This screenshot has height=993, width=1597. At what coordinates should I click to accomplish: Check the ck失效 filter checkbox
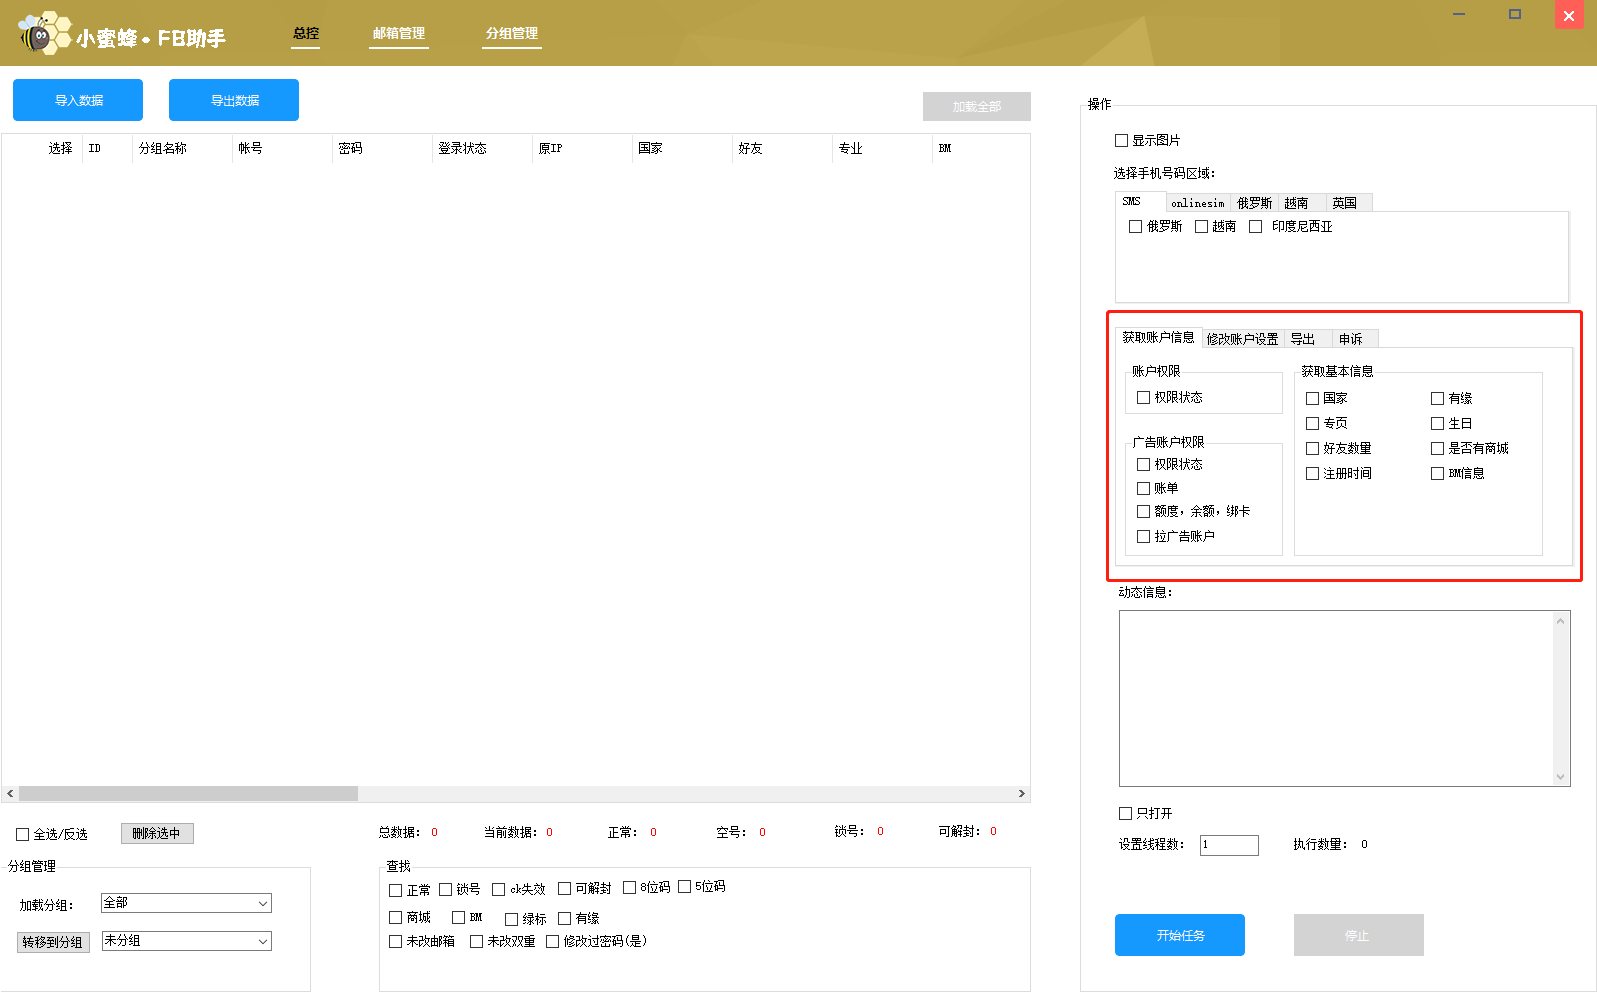[498, 889]
